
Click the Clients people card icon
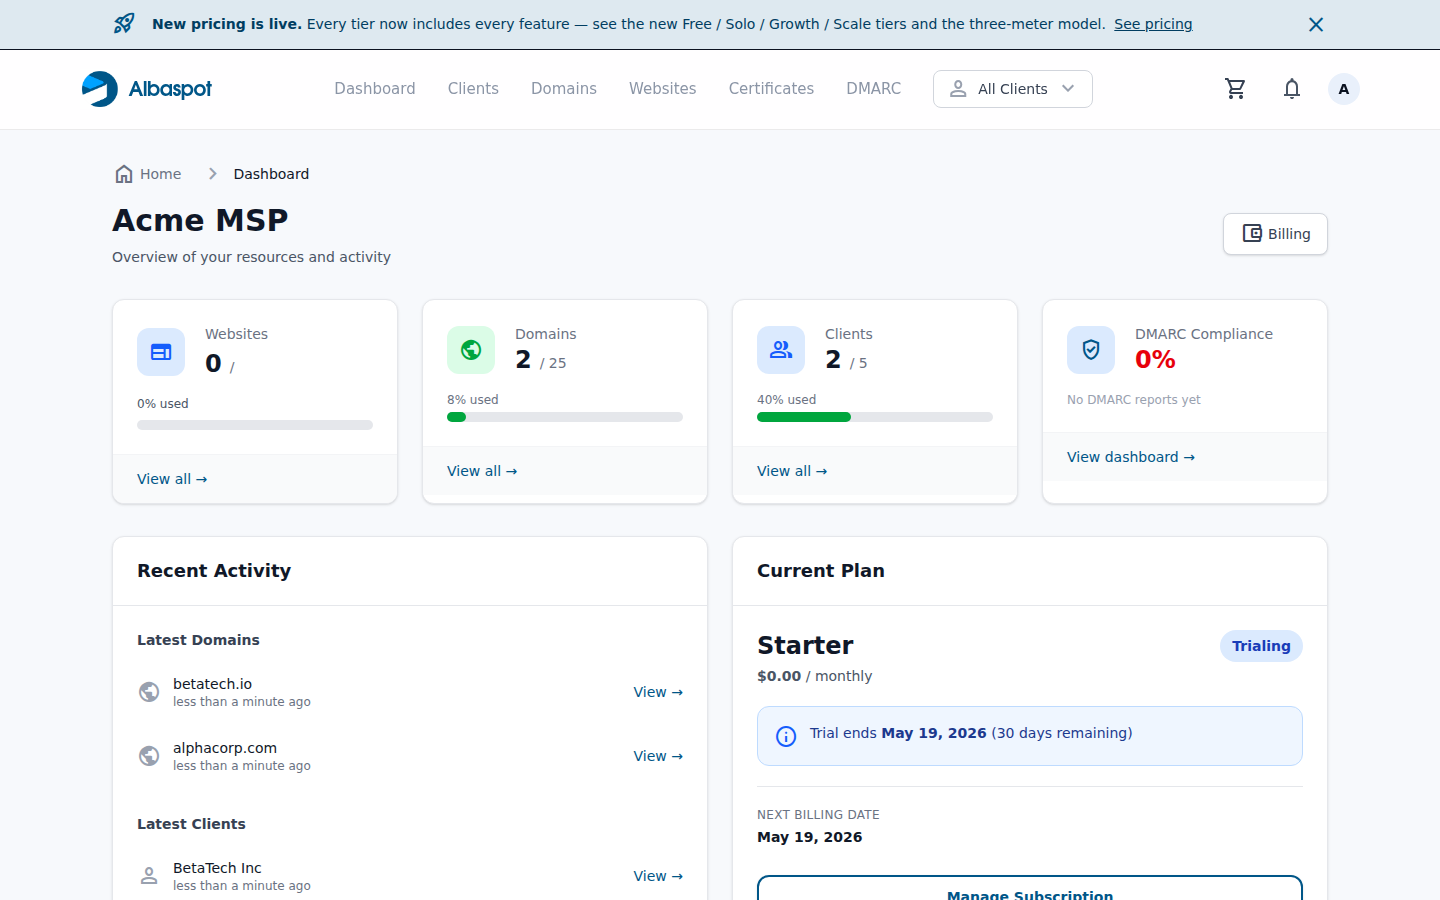coord(781,350)
